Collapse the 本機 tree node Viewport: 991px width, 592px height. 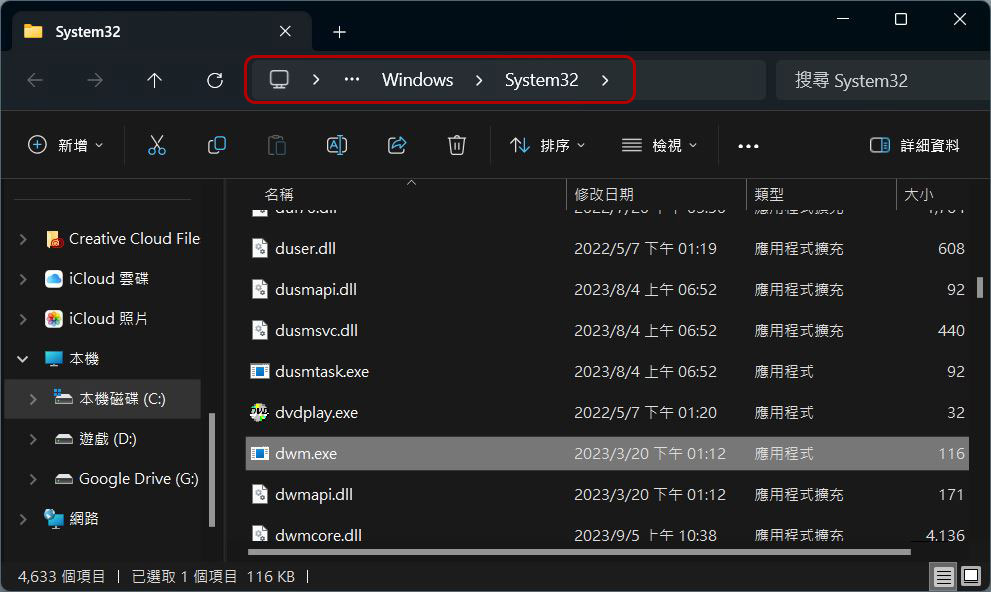click(23, 359)
